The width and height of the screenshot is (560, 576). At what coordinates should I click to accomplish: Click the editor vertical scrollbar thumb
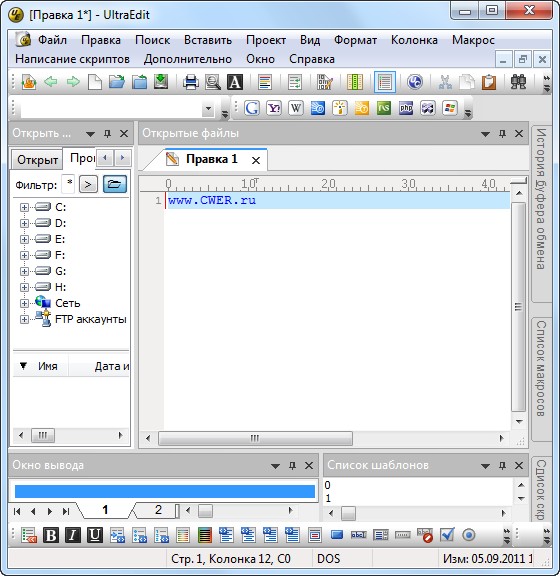tap(518, 307)
